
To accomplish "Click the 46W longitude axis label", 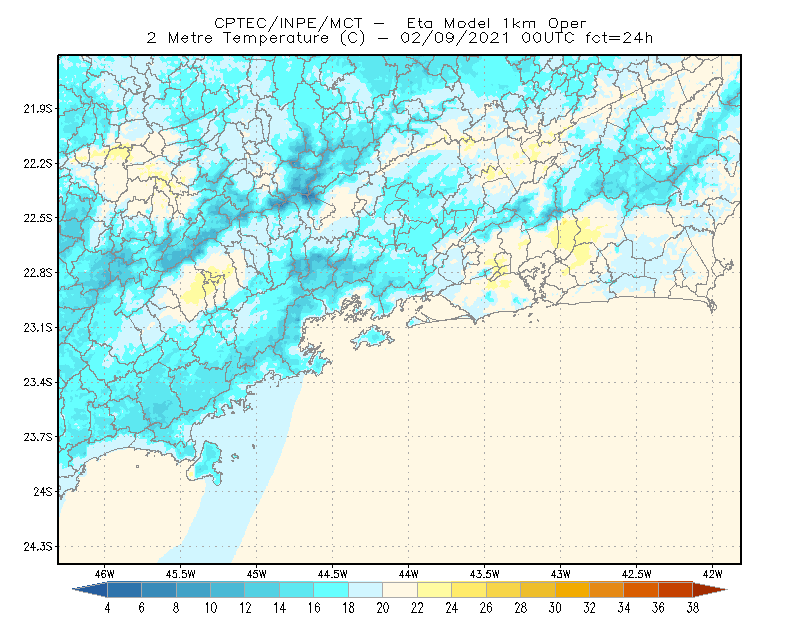I will pos(105,574).
